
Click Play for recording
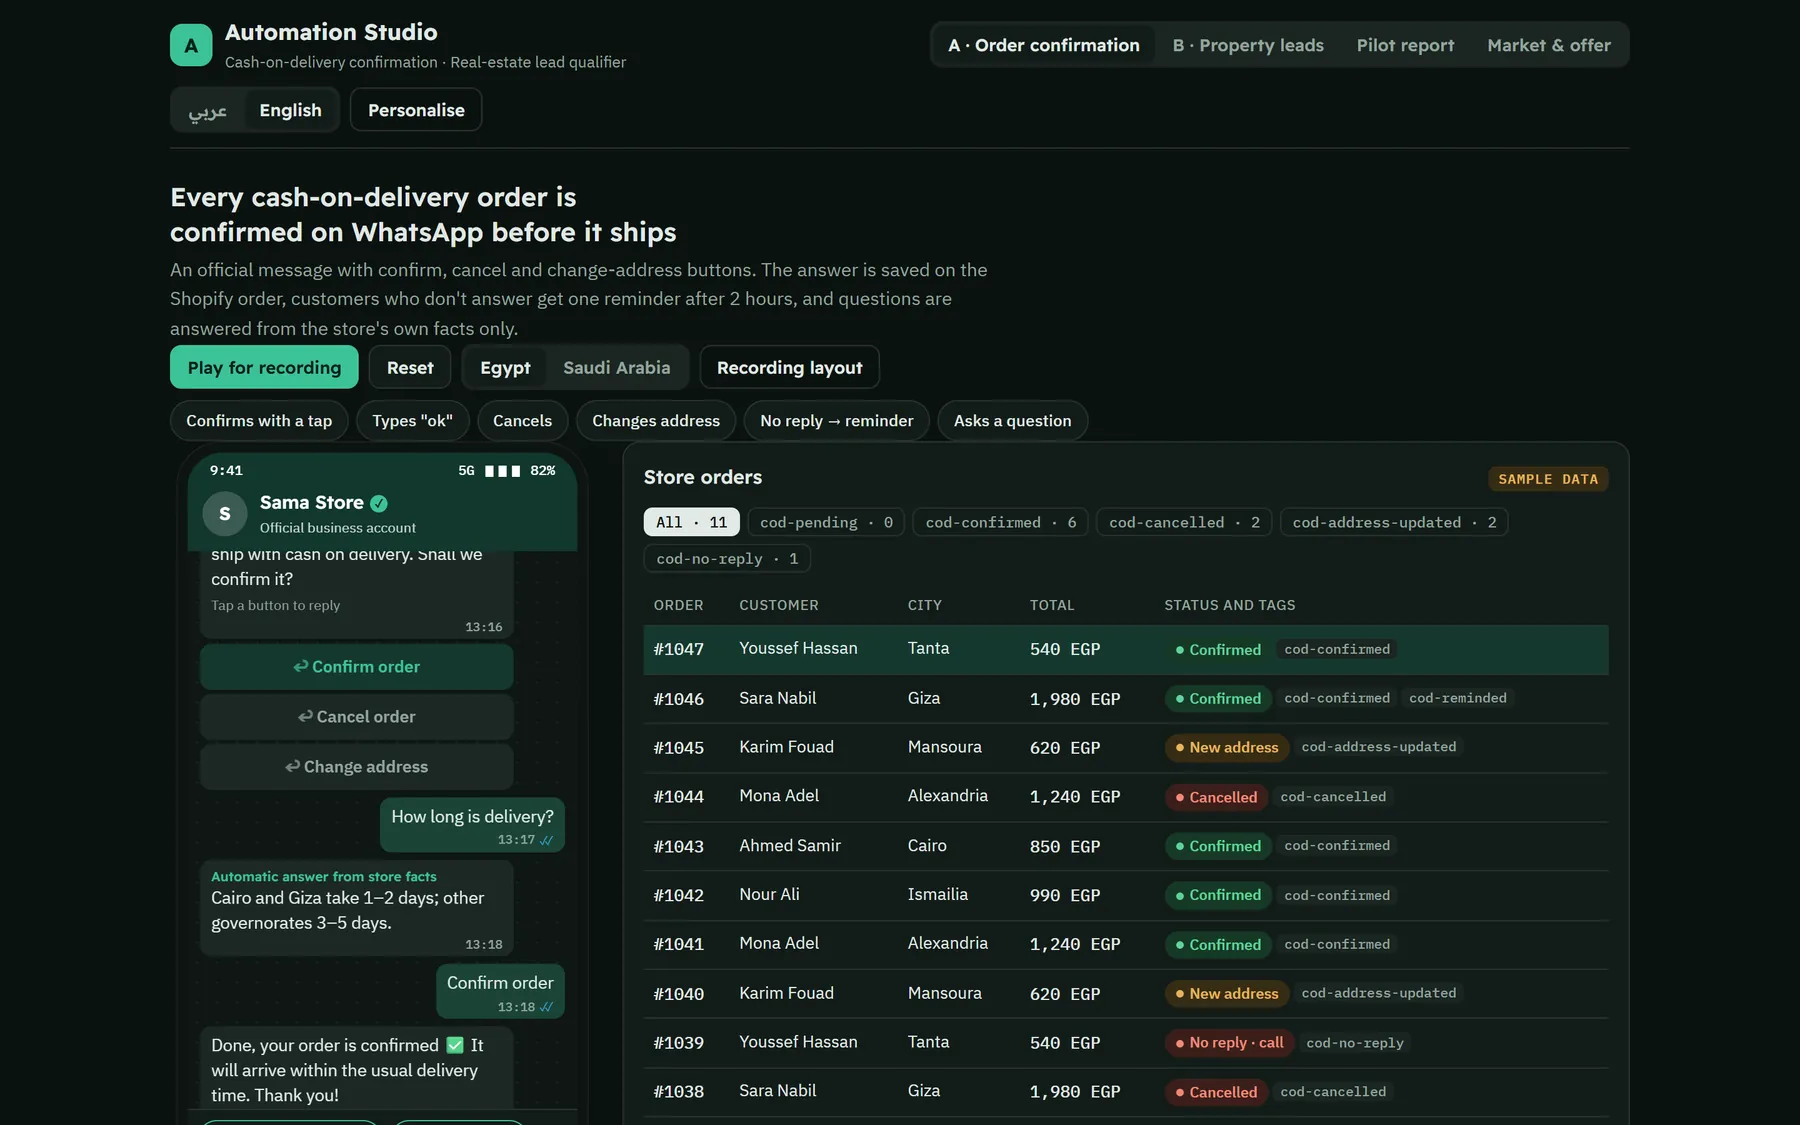264,368
